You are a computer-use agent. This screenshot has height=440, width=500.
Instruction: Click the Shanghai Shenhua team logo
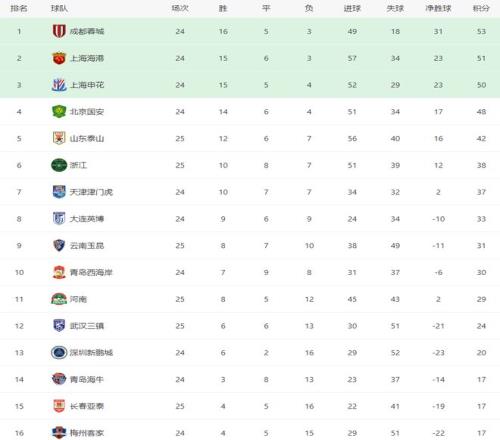tap(59, 85)
